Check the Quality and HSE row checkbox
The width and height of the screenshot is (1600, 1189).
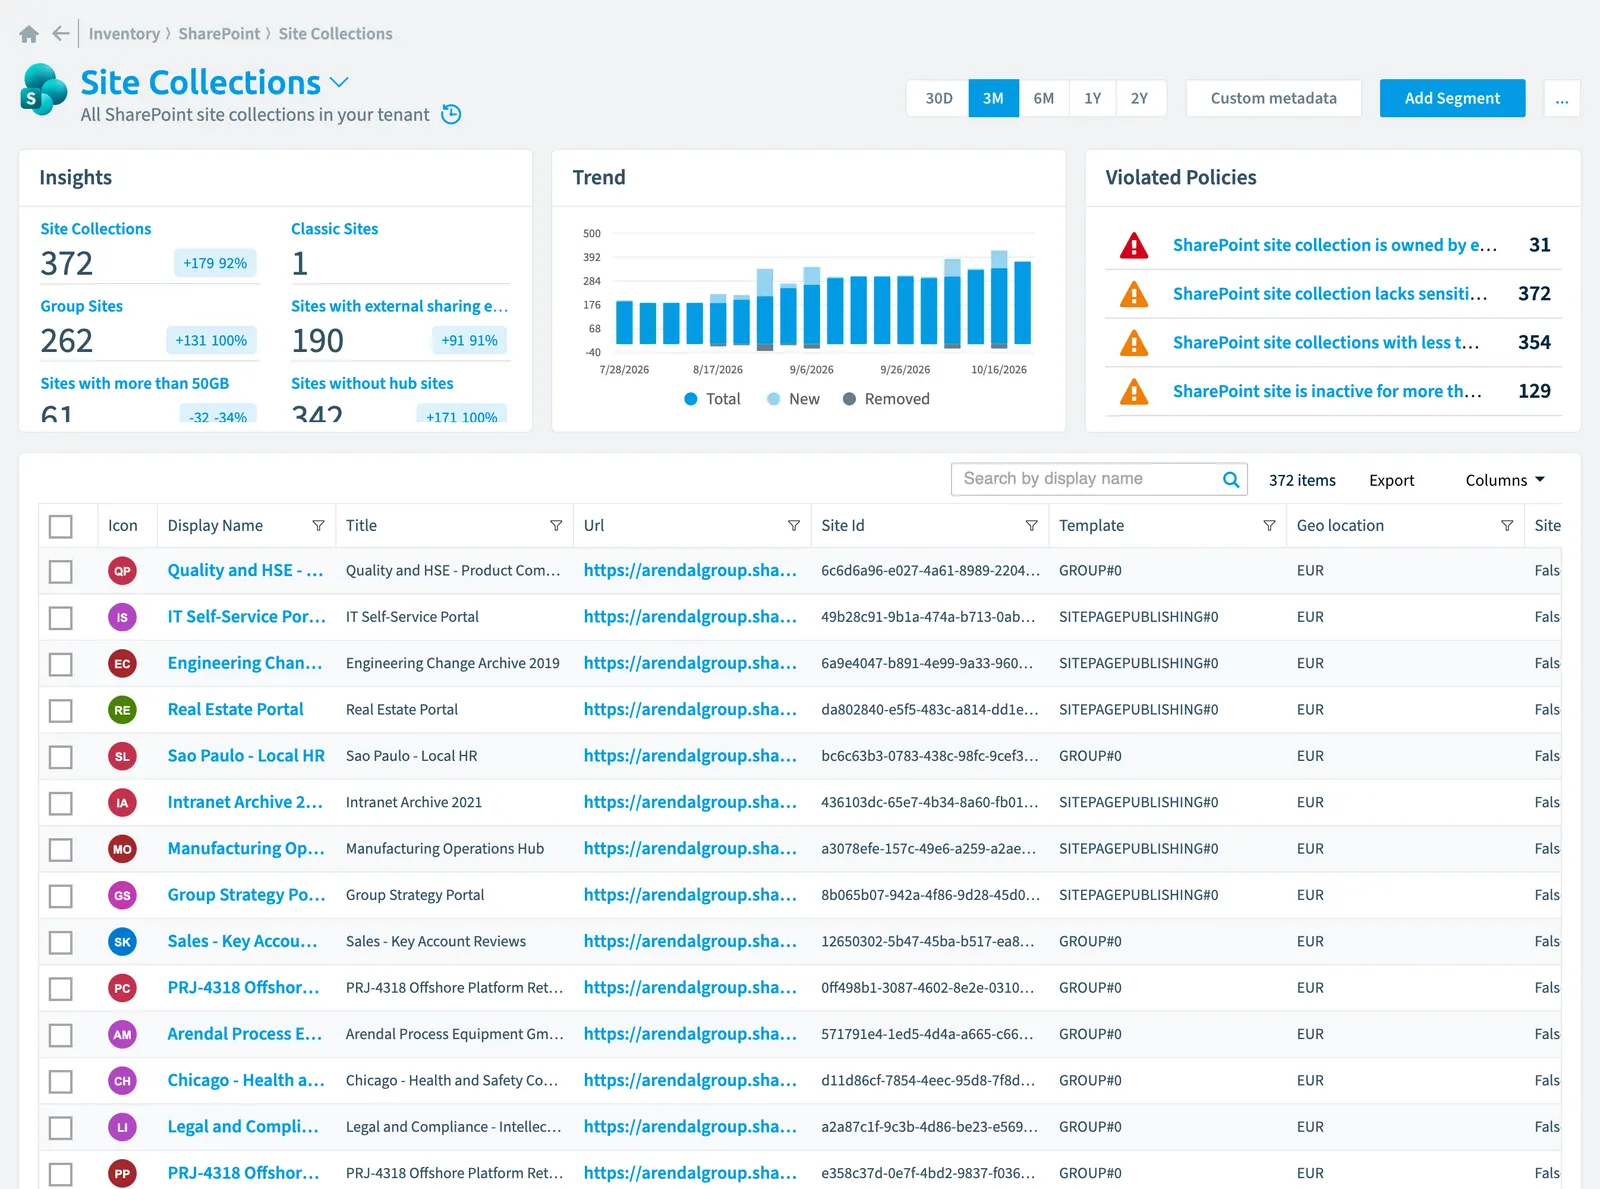click(61, 571)
